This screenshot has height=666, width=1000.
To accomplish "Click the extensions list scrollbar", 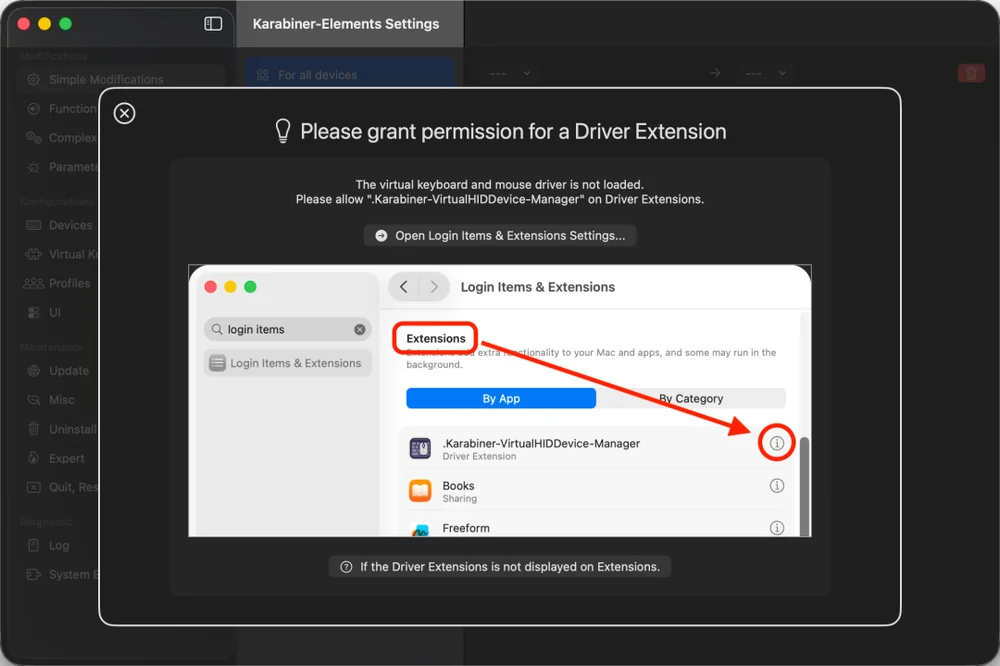I will coord(804,487).
